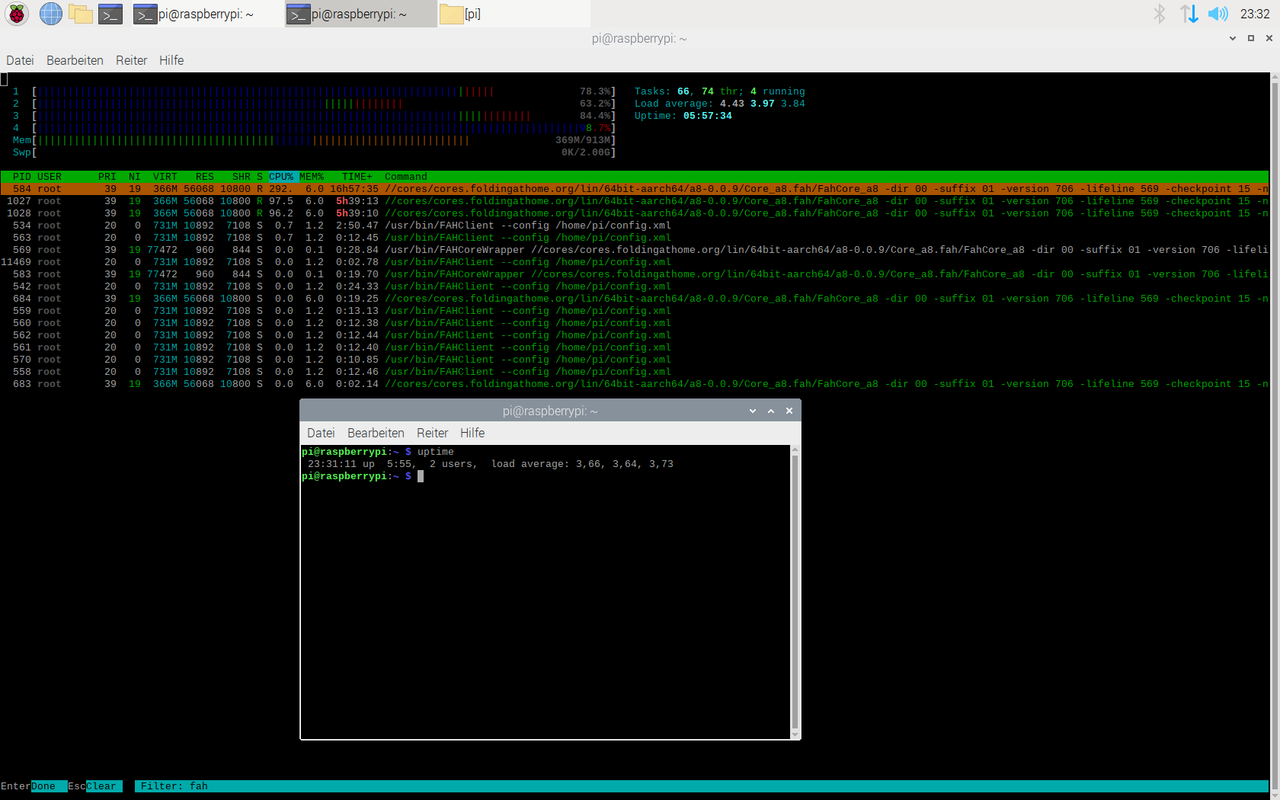Sort htop by CPU% column header

click(281, 177)
